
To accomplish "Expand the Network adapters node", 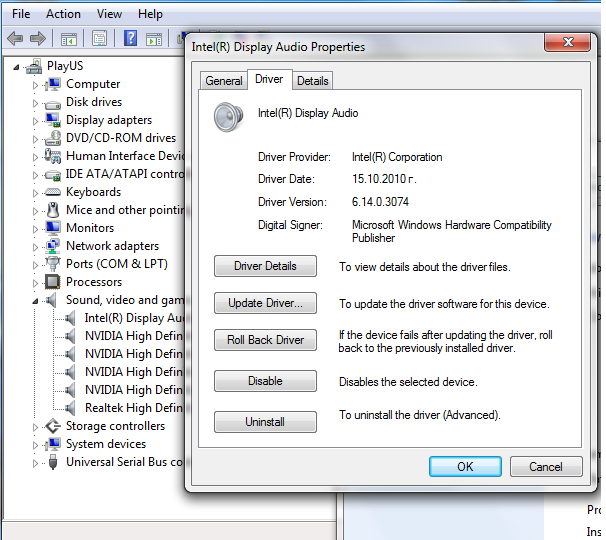I will (x=35, y=247).
